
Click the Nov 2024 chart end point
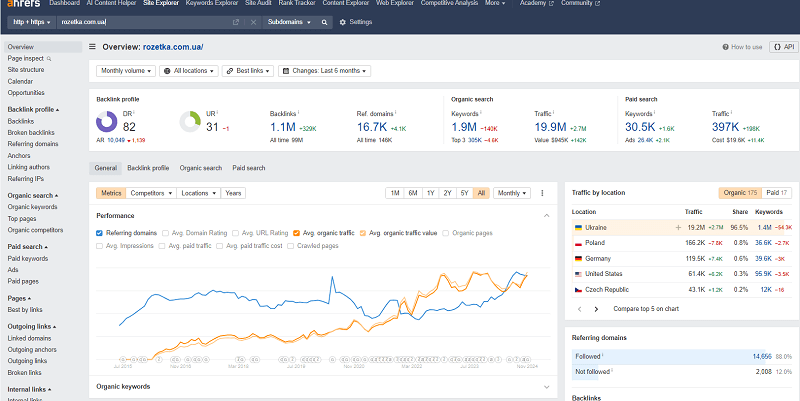click(x=527, y=274)
